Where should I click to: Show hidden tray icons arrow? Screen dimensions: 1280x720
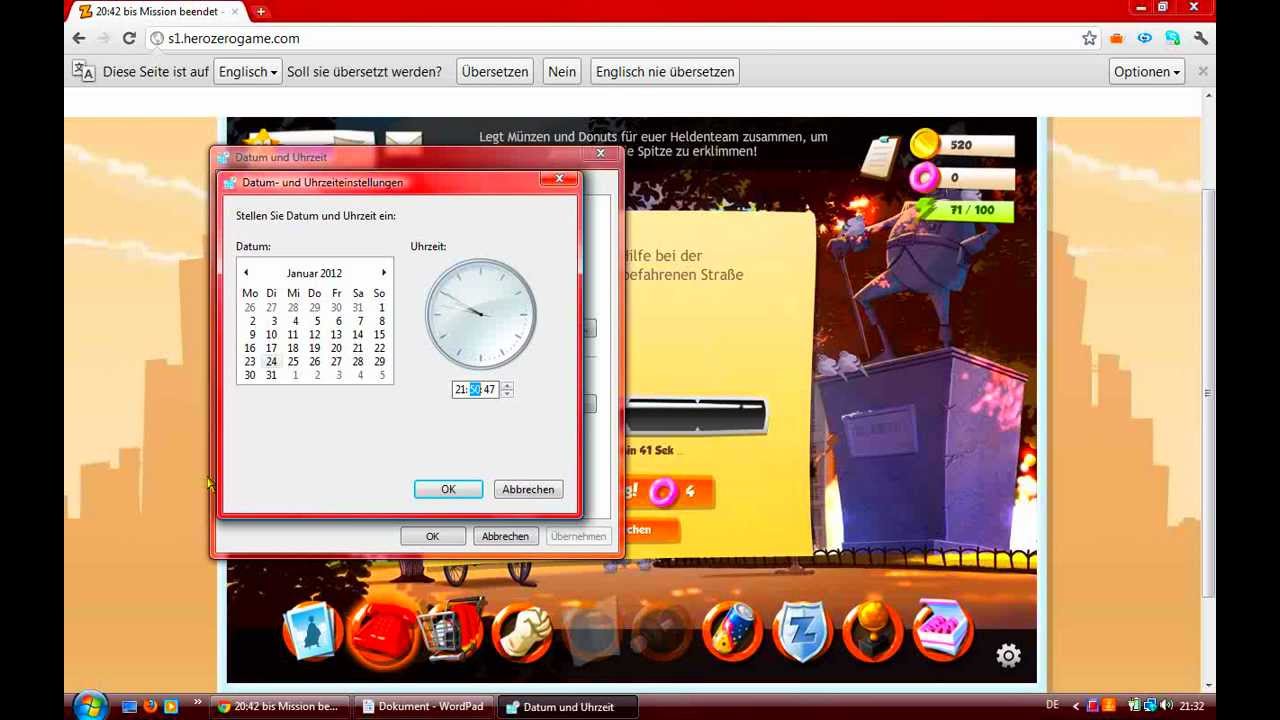tap(1076, 706)
